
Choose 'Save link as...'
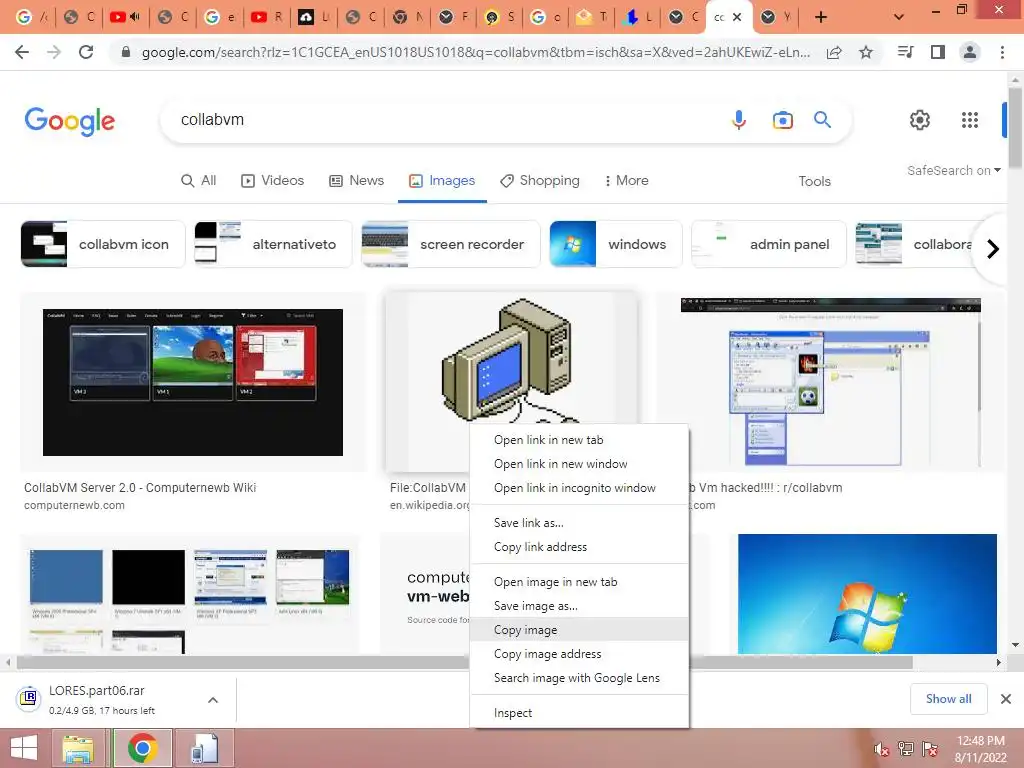pyautogui.click(x=579, y=522)
